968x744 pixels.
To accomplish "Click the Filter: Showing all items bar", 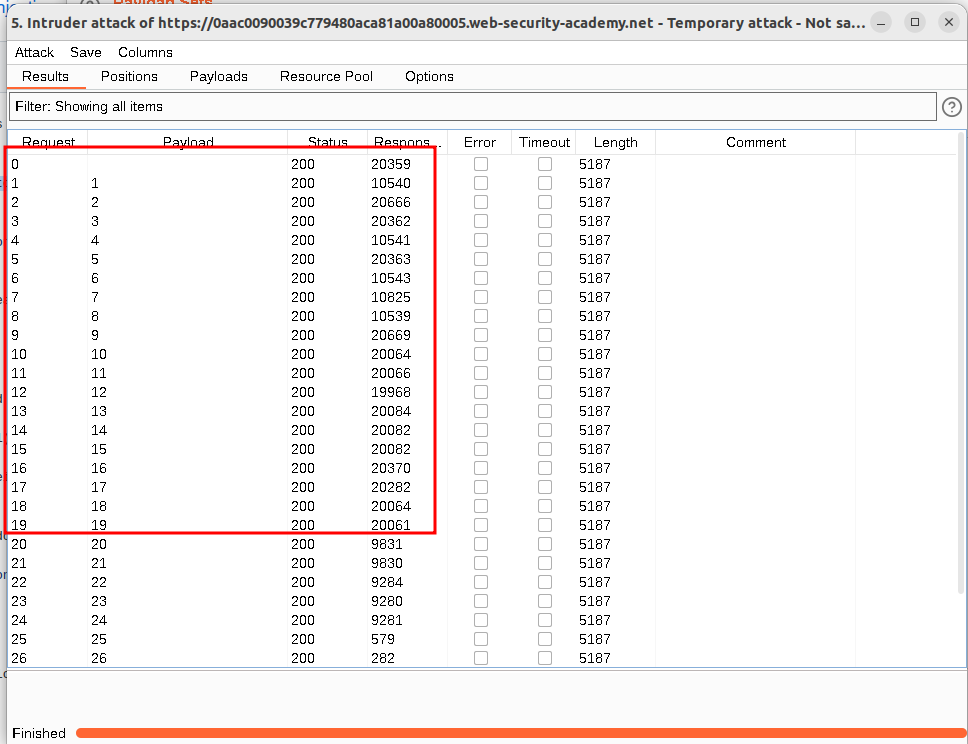I will click(473, 107).
